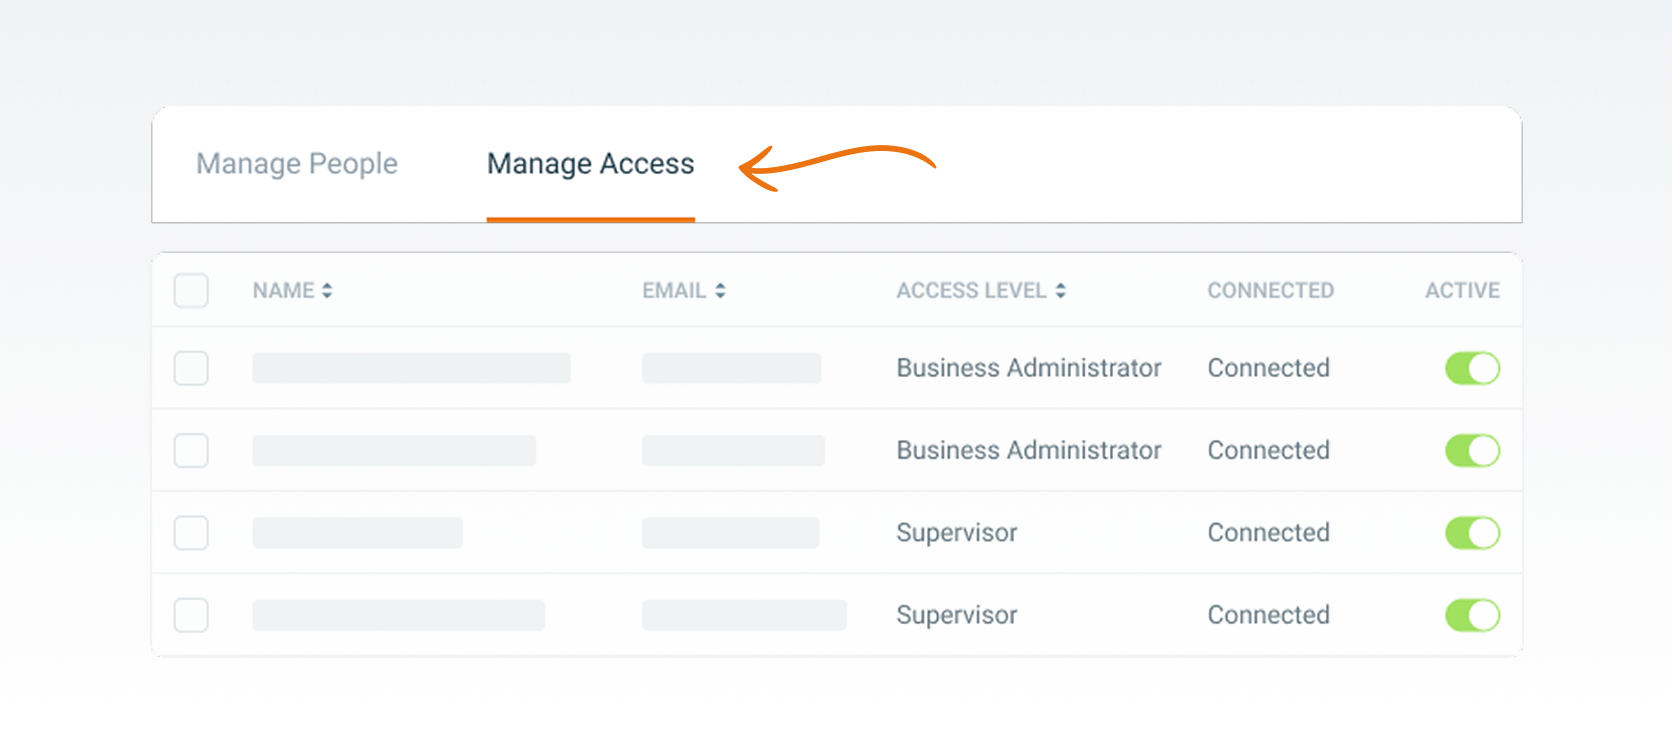Viewport: 1672px width, 730px height.
Task: Sort by the Name column arrows
Action: coord(327,291)
